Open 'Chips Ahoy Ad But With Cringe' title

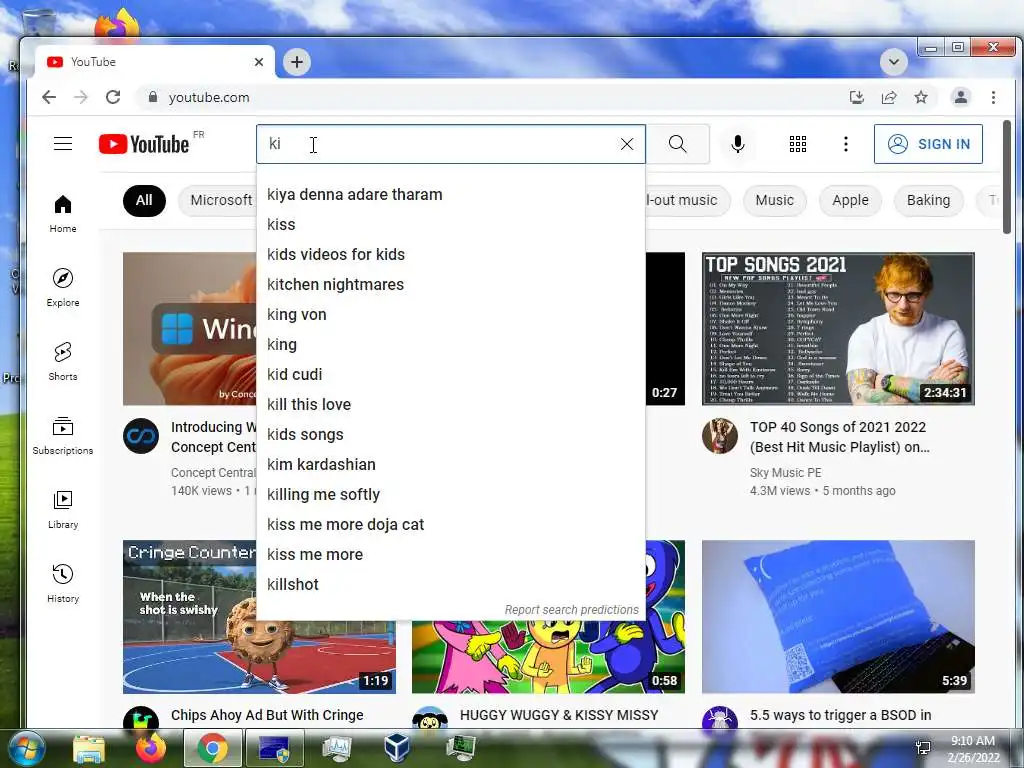click(x=267, y=715)
